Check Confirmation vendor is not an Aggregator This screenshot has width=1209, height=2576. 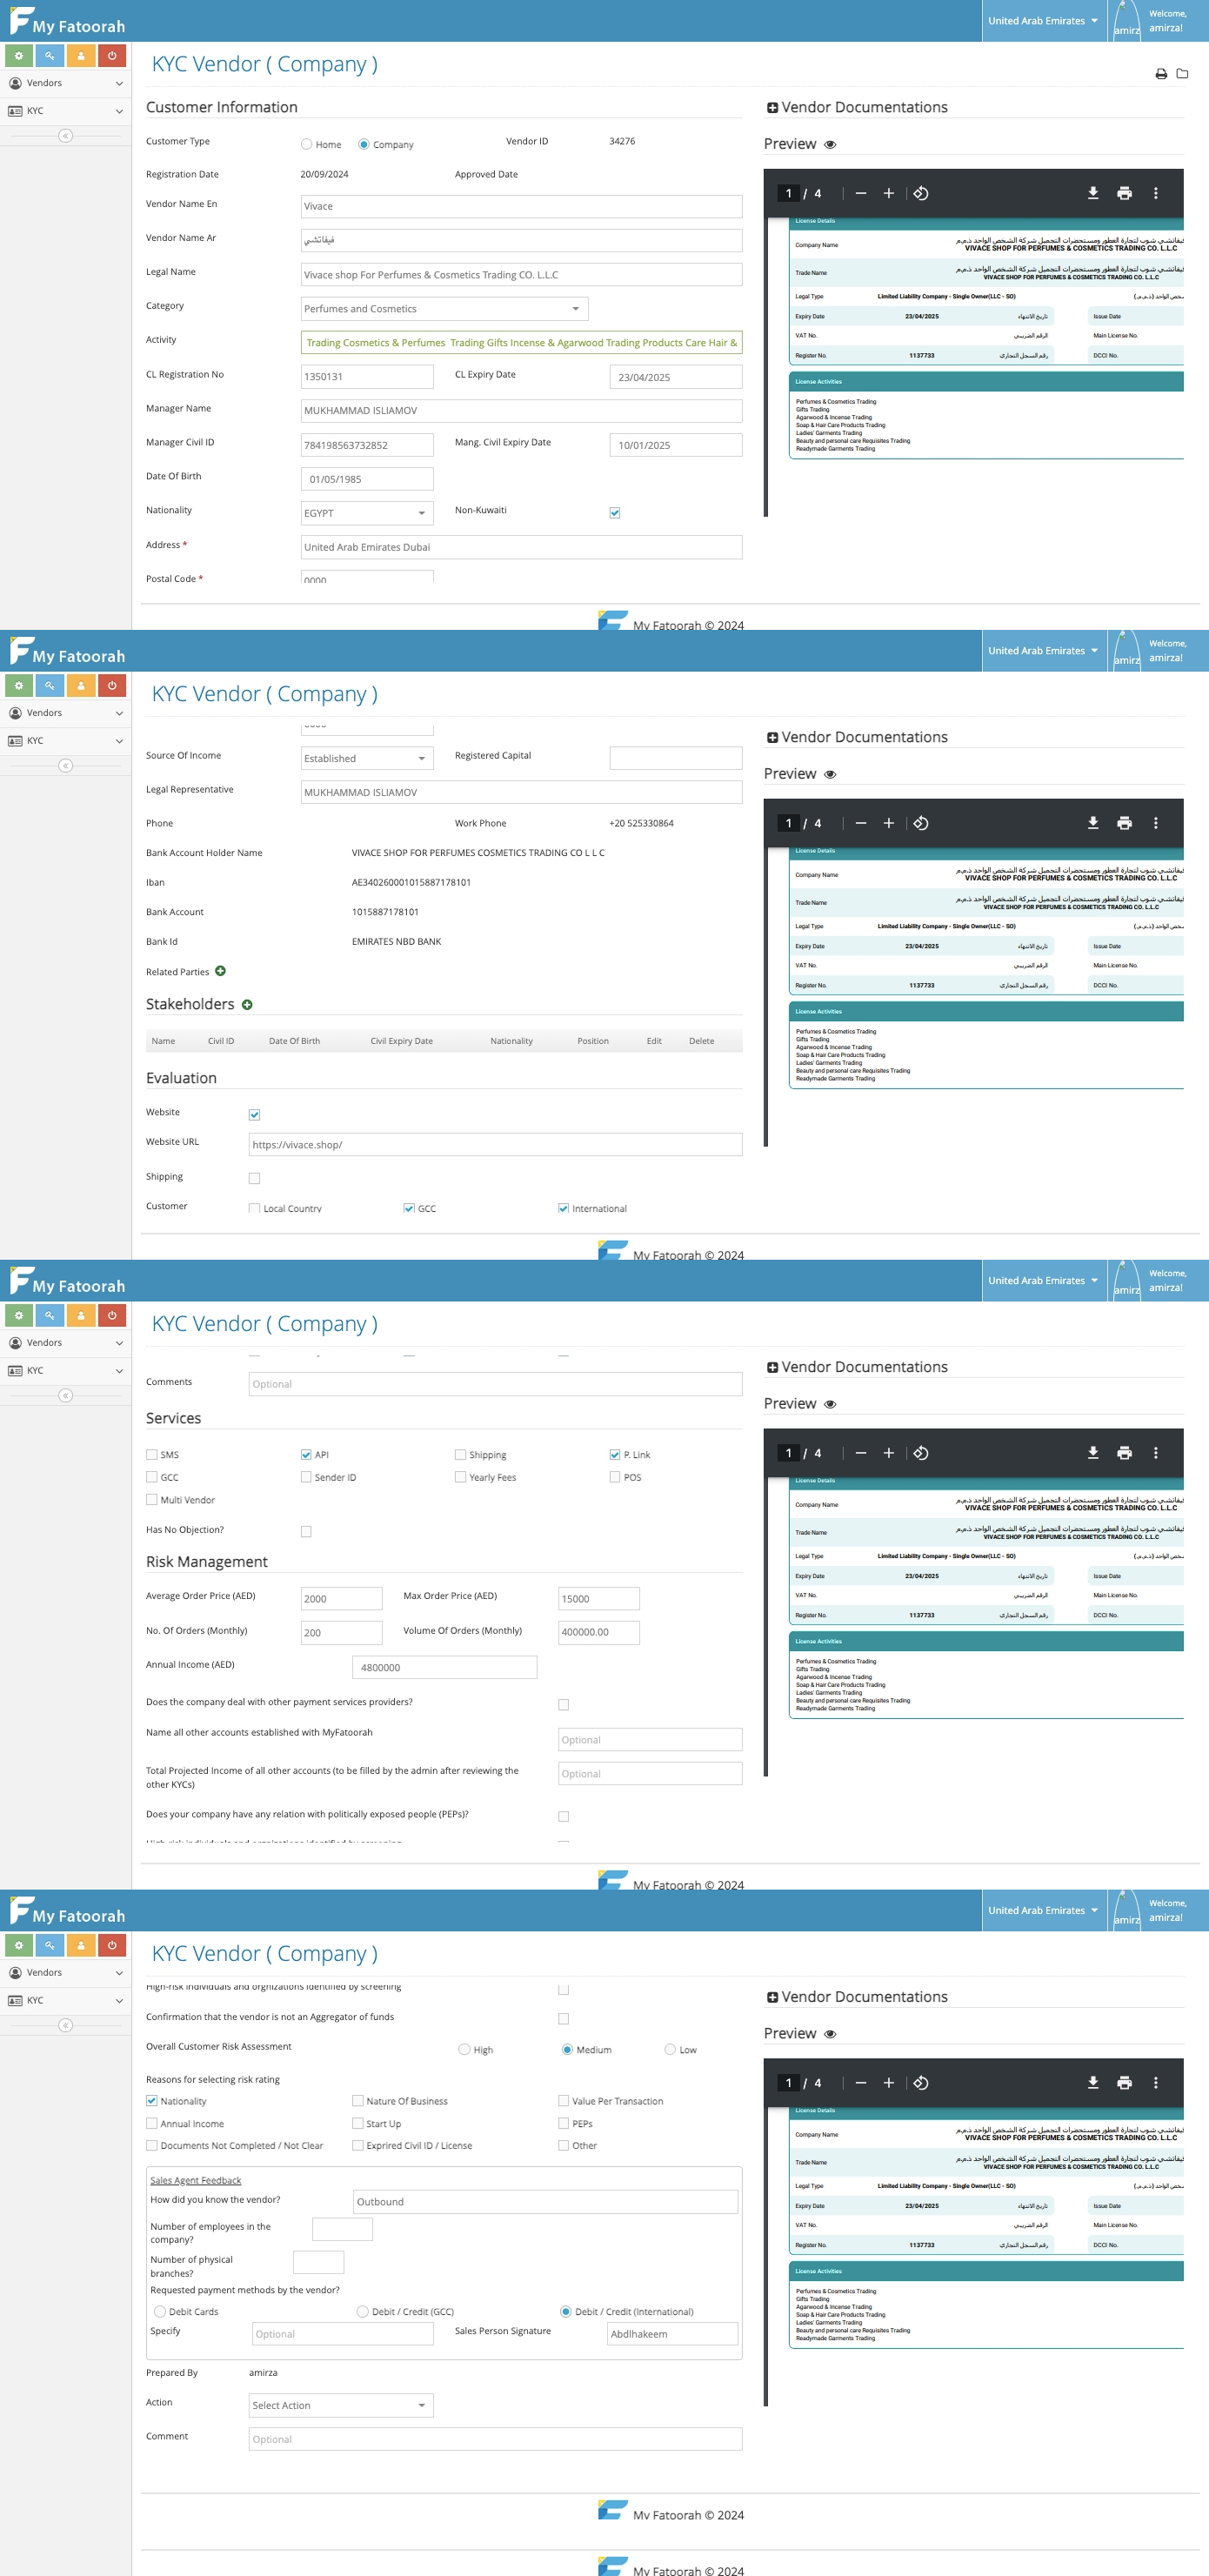(563, 2018)
